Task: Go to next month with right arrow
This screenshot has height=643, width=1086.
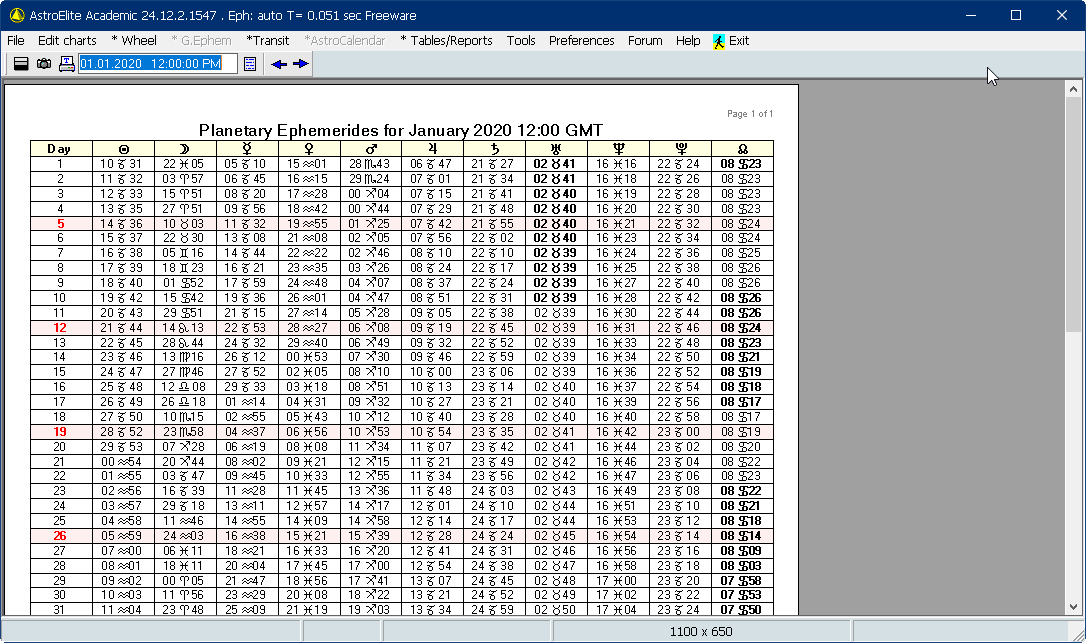Action: coord(301,64)
